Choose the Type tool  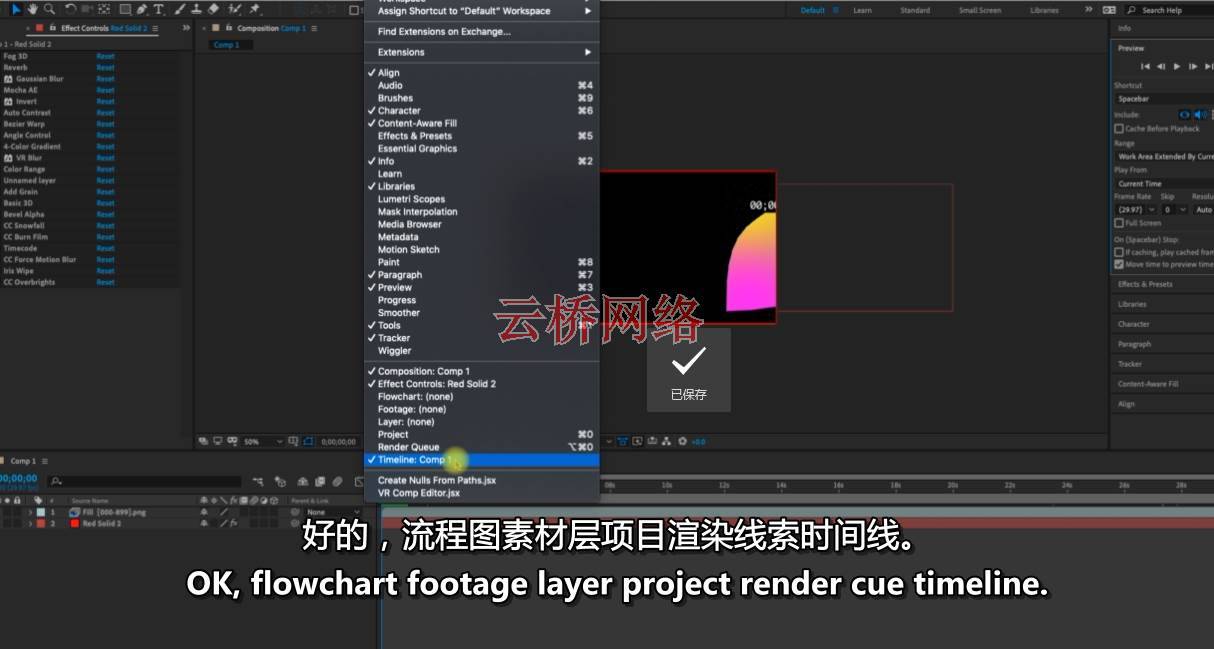(158, 9)
